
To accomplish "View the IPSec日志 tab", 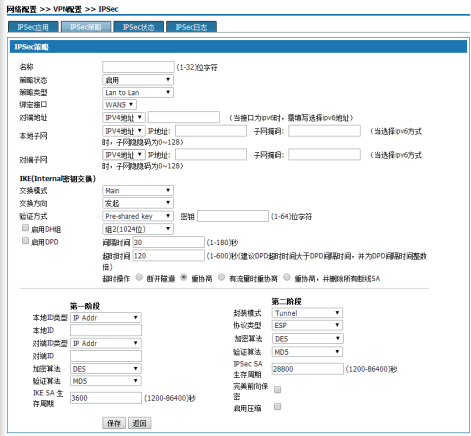I will pos(191,27).
